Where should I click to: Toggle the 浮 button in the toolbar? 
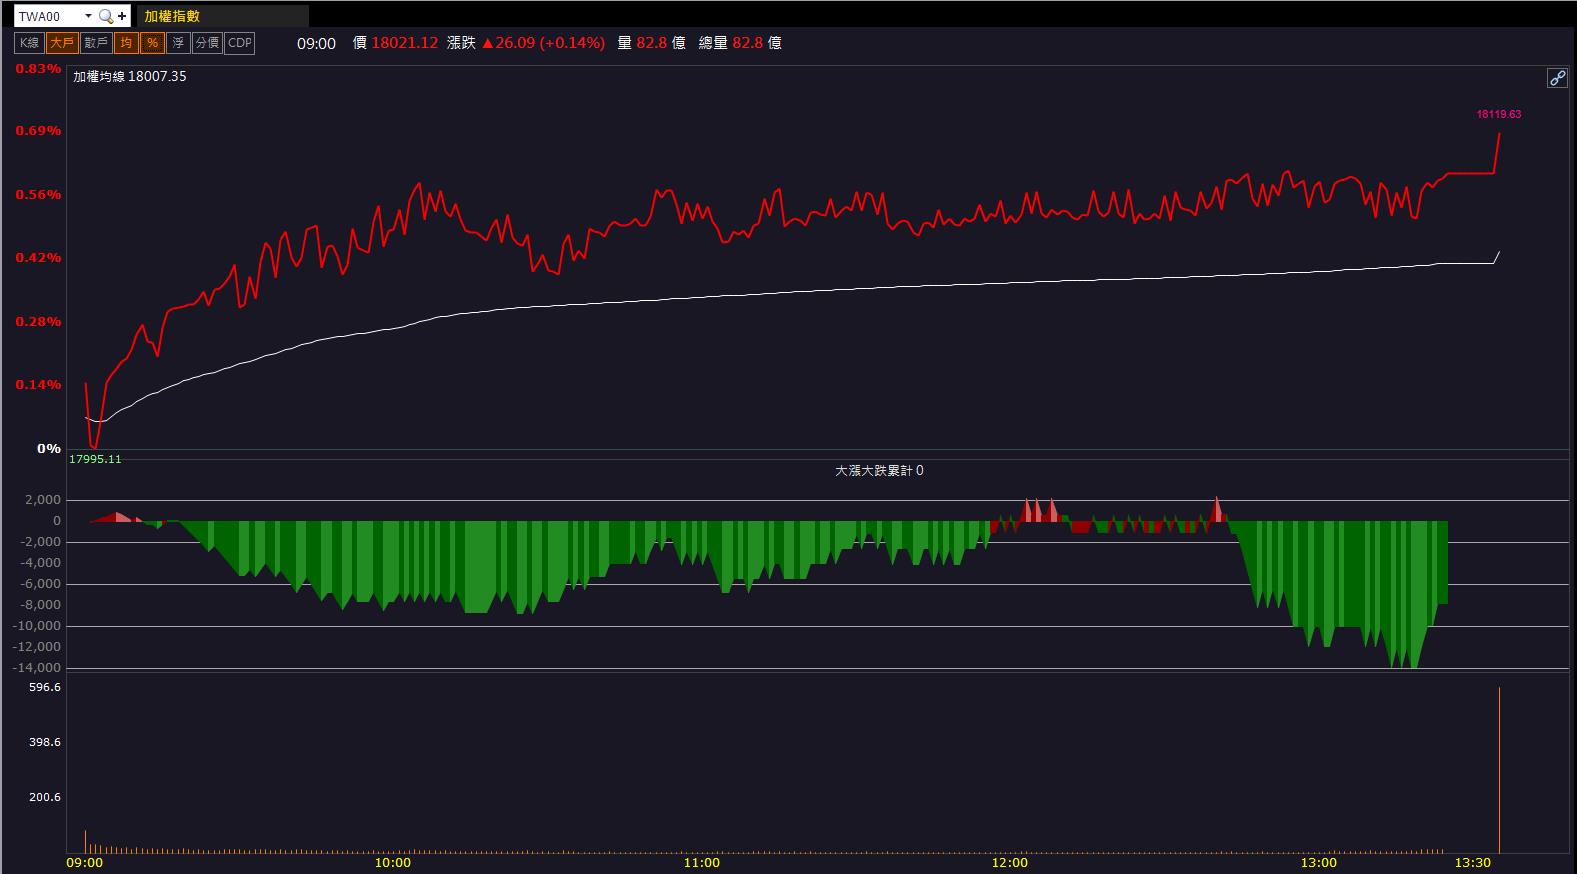[x=178, y=43]
